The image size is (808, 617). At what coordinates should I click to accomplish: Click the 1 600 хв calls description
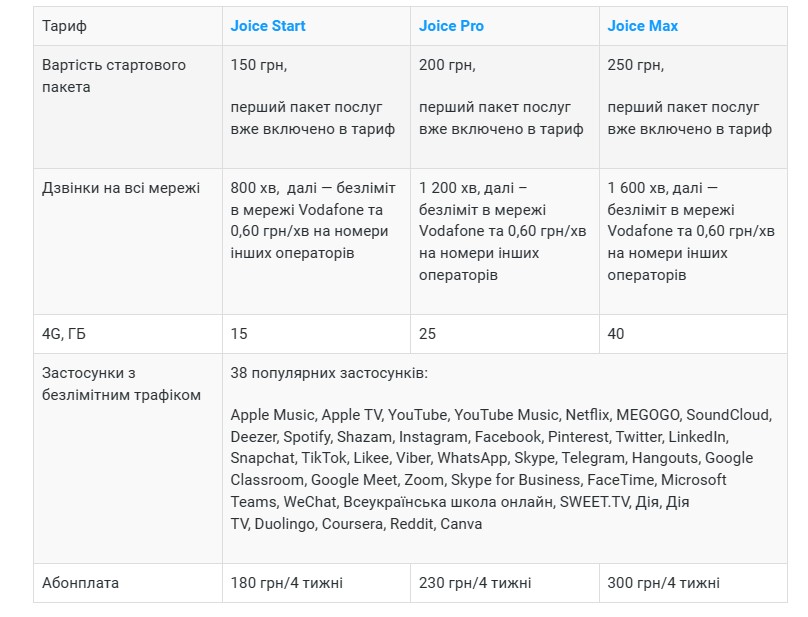point(691,231)
